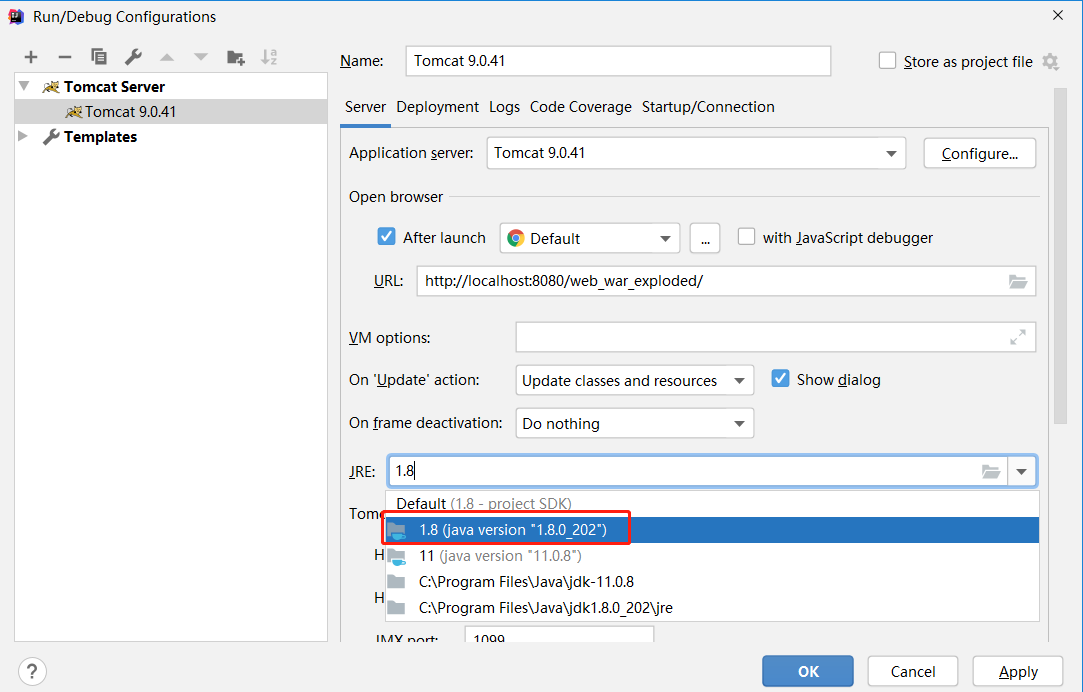Open the help question mark button
Screen dimensions: 1083x692
[x=32, y=671]
